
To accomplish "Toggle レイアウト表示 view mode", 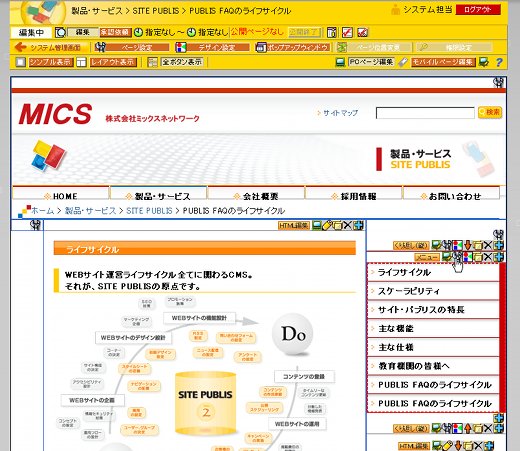I will click(x=113, y=62).
